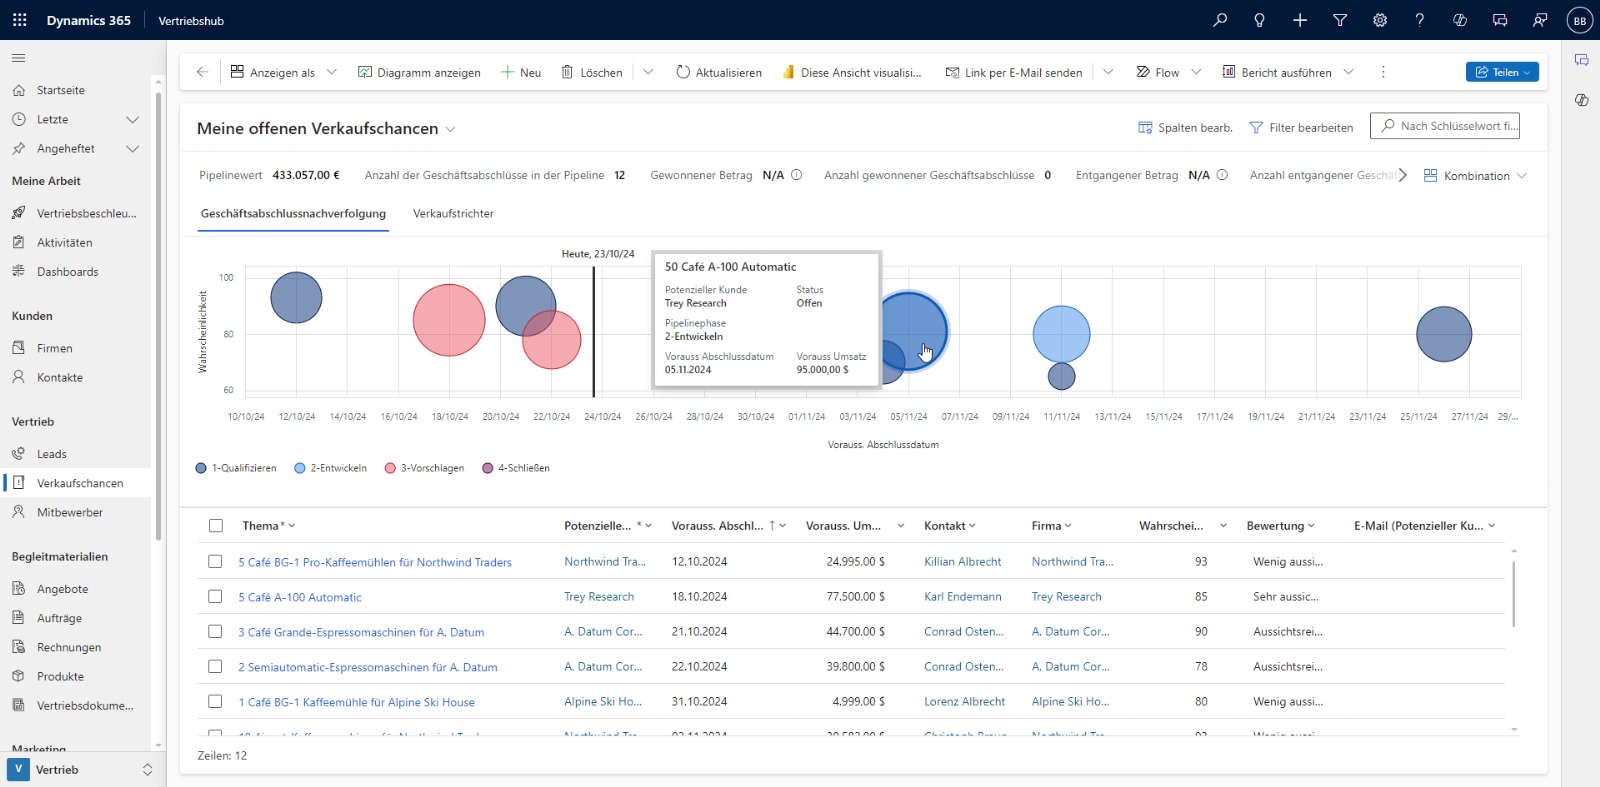This screenshot has height=787, width=1600.
Task: Click the search magnifier icon in header
Action: pyautogui.click(x=1220, y=20)
